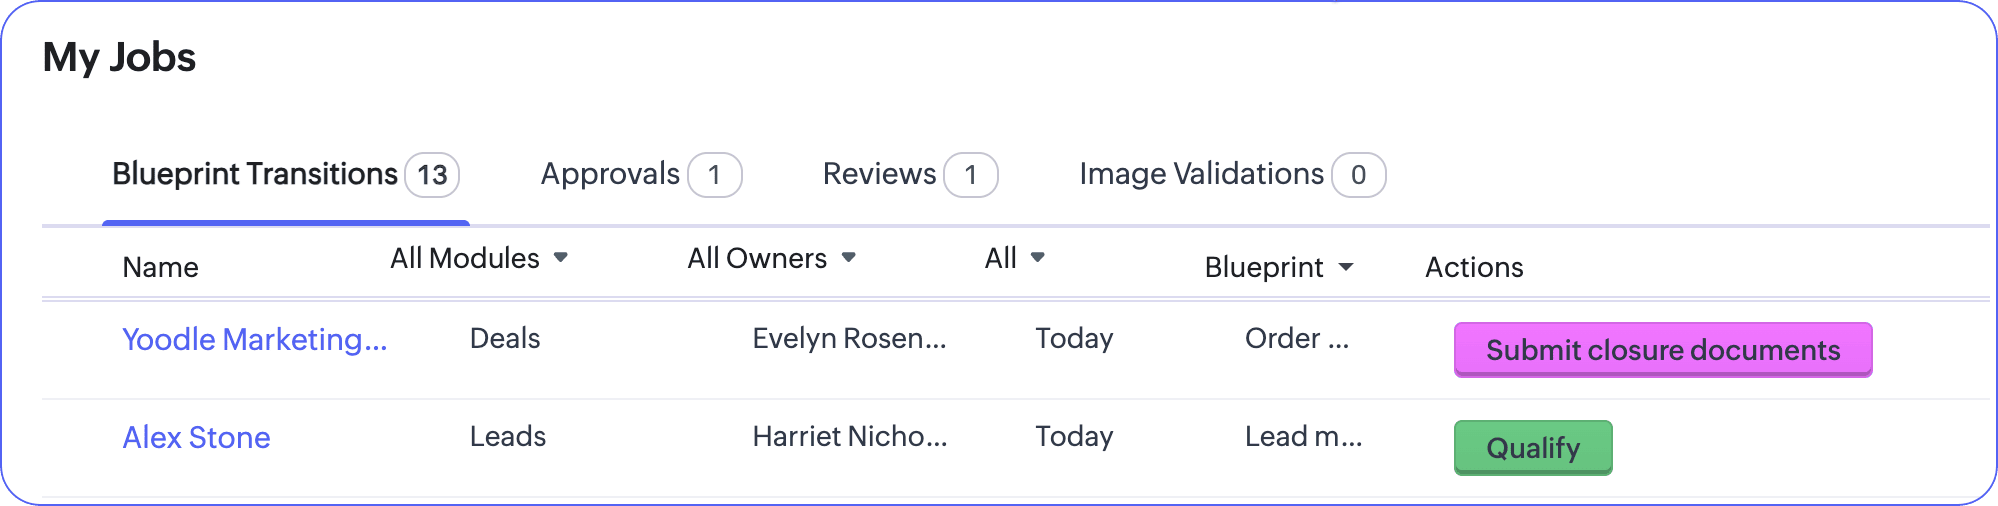Viewport: 1998px width, 506px height.
Task: Select the Evelyn Rosen owner cell
Action: coord(849,339)
